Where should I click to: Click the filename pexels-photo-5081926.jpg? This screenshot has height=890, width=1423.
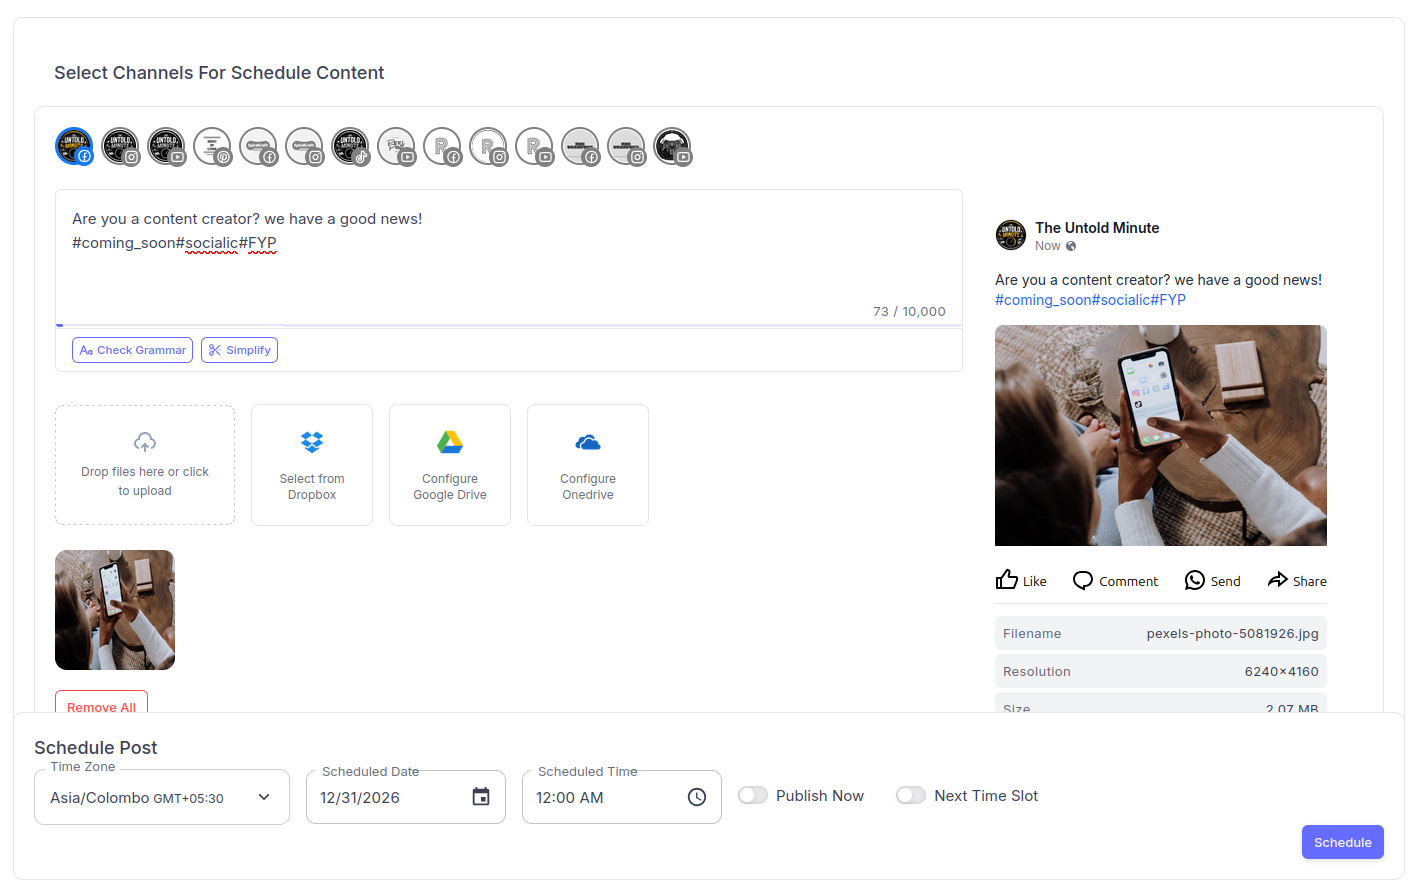[x=1233, y=634]
